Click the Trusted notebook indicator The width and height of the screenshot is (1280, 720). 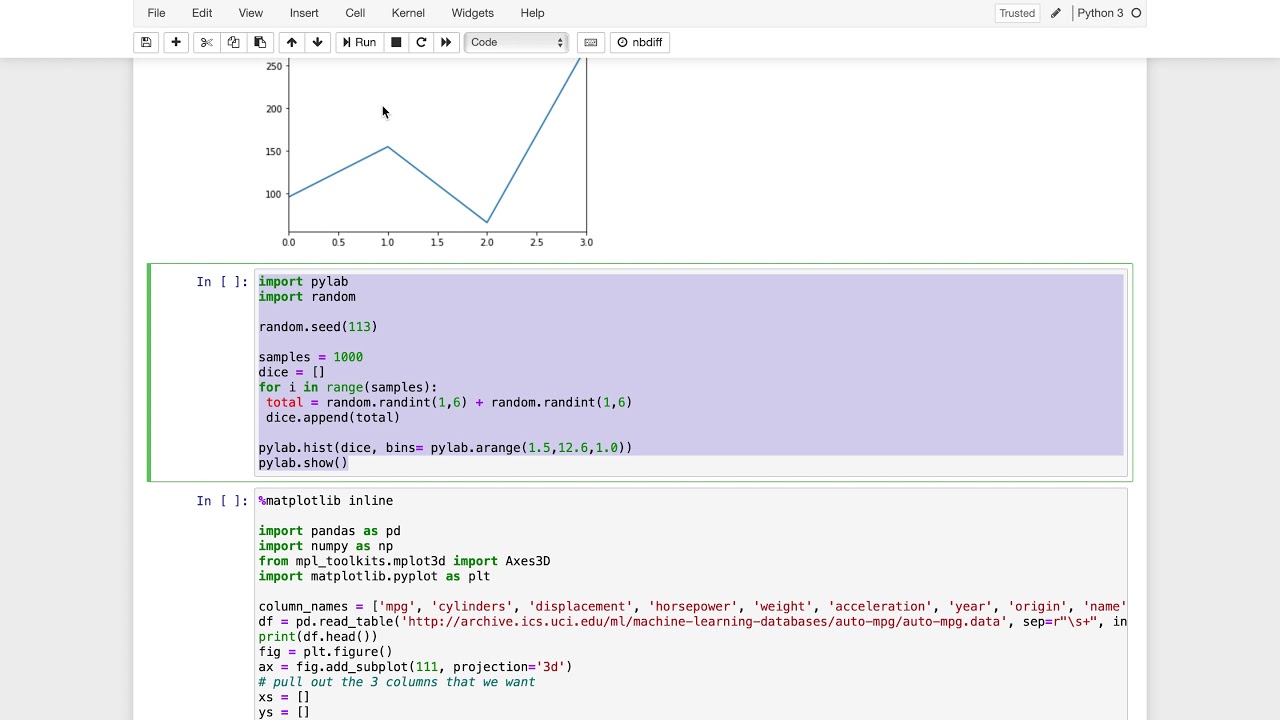pos(1017,13)
